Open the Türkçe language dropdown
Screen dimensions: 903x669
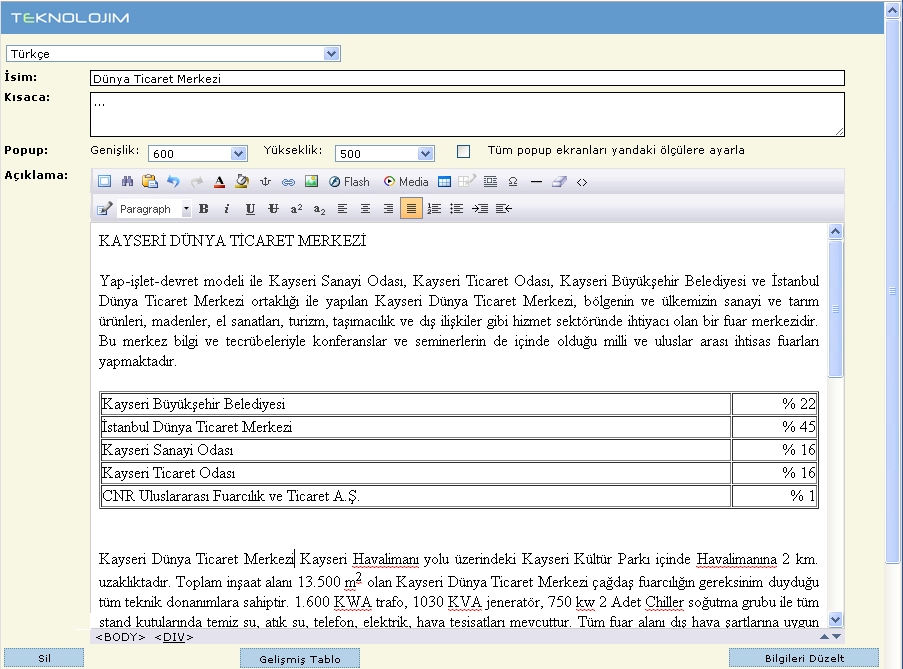[173, 54]
